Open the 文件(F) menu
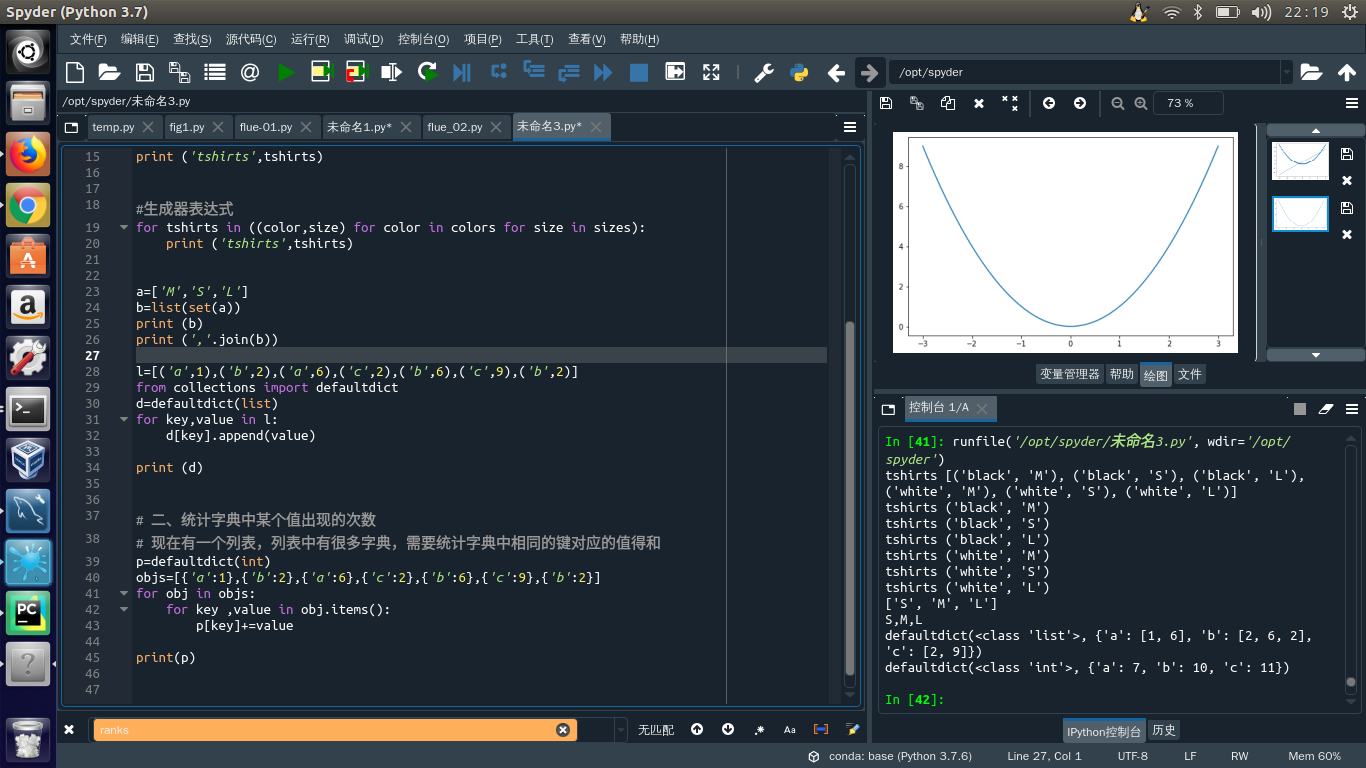 point(88,40)
